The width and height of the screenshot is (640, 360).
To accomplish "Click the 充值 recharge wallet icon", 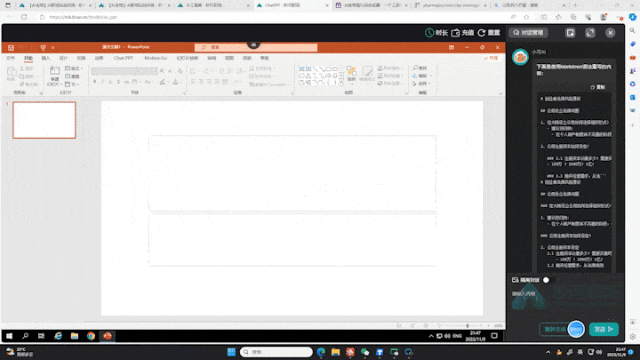I will point(455,33).
